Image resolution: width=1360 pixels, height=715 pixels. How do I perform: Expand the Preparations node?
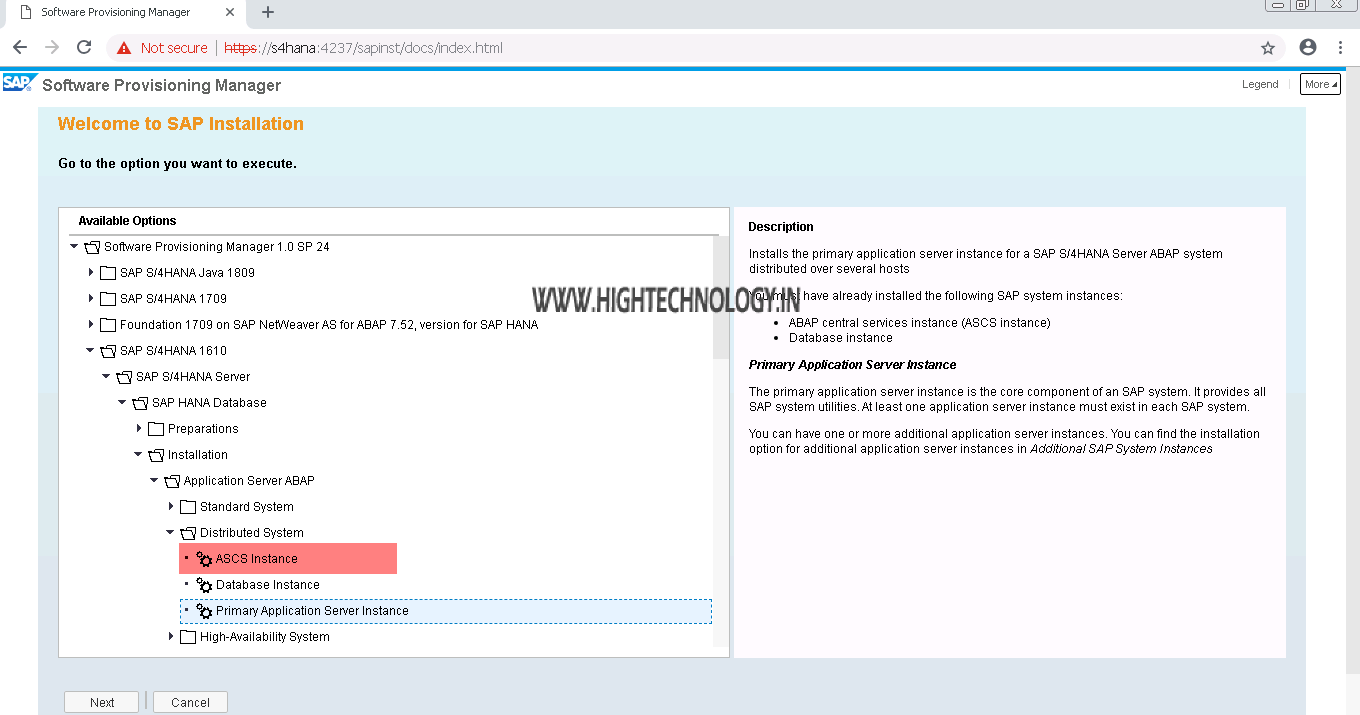139,429
